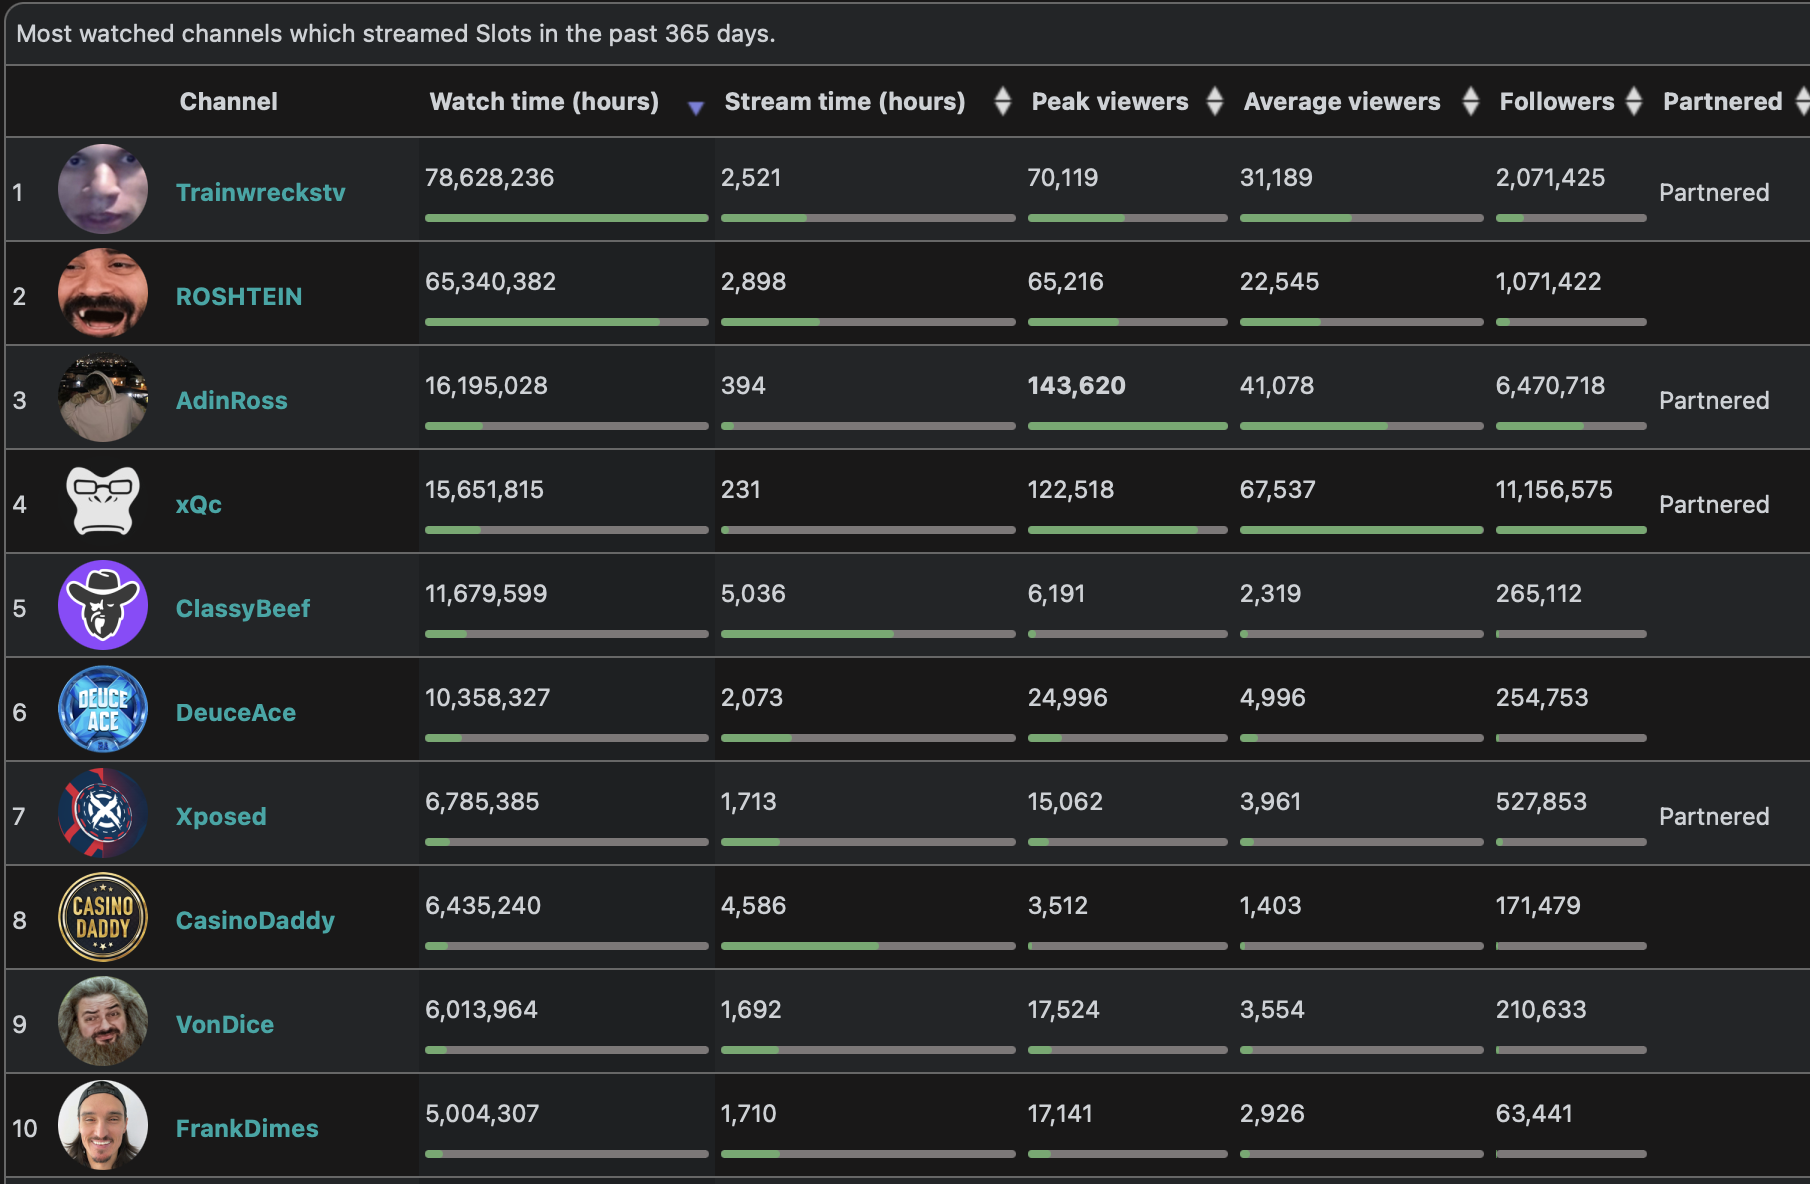Select the Peak viewers column header

(x=1108, y=101)
